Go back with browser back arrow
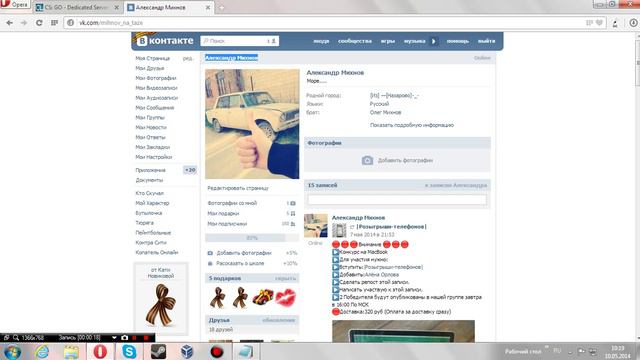The width and height of the screenshot is (640, 360). click(9, 23)
